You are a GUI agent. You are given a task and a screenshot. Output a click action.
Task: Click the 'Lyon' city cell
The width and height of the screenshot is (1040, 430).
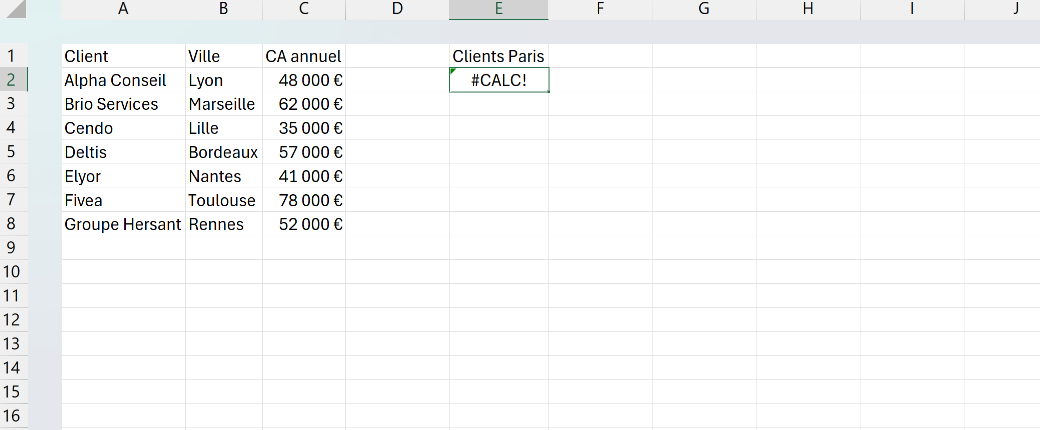pos(224,80)
